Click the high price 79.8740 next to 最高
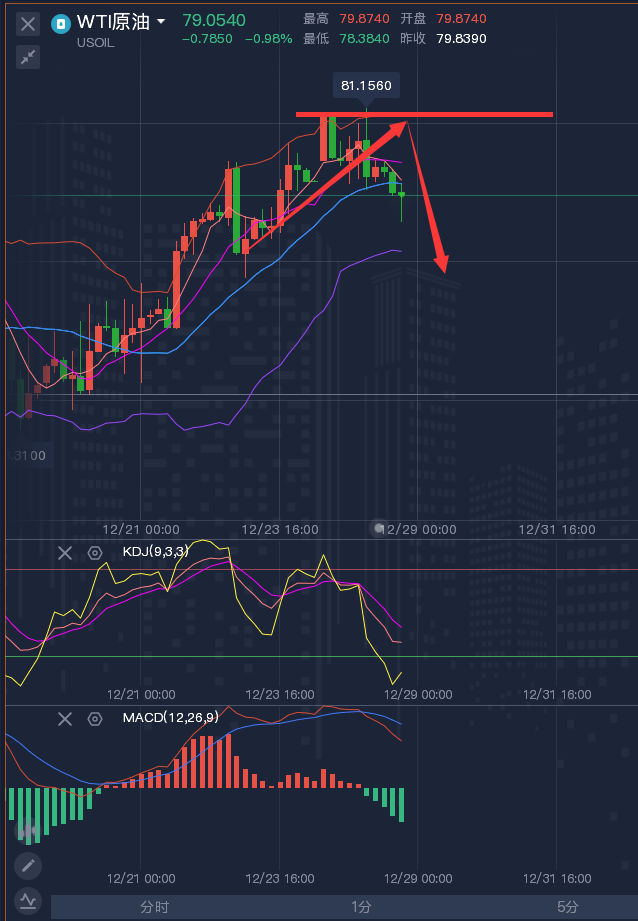This screenshot has height=921, width=638. (364, 19)
